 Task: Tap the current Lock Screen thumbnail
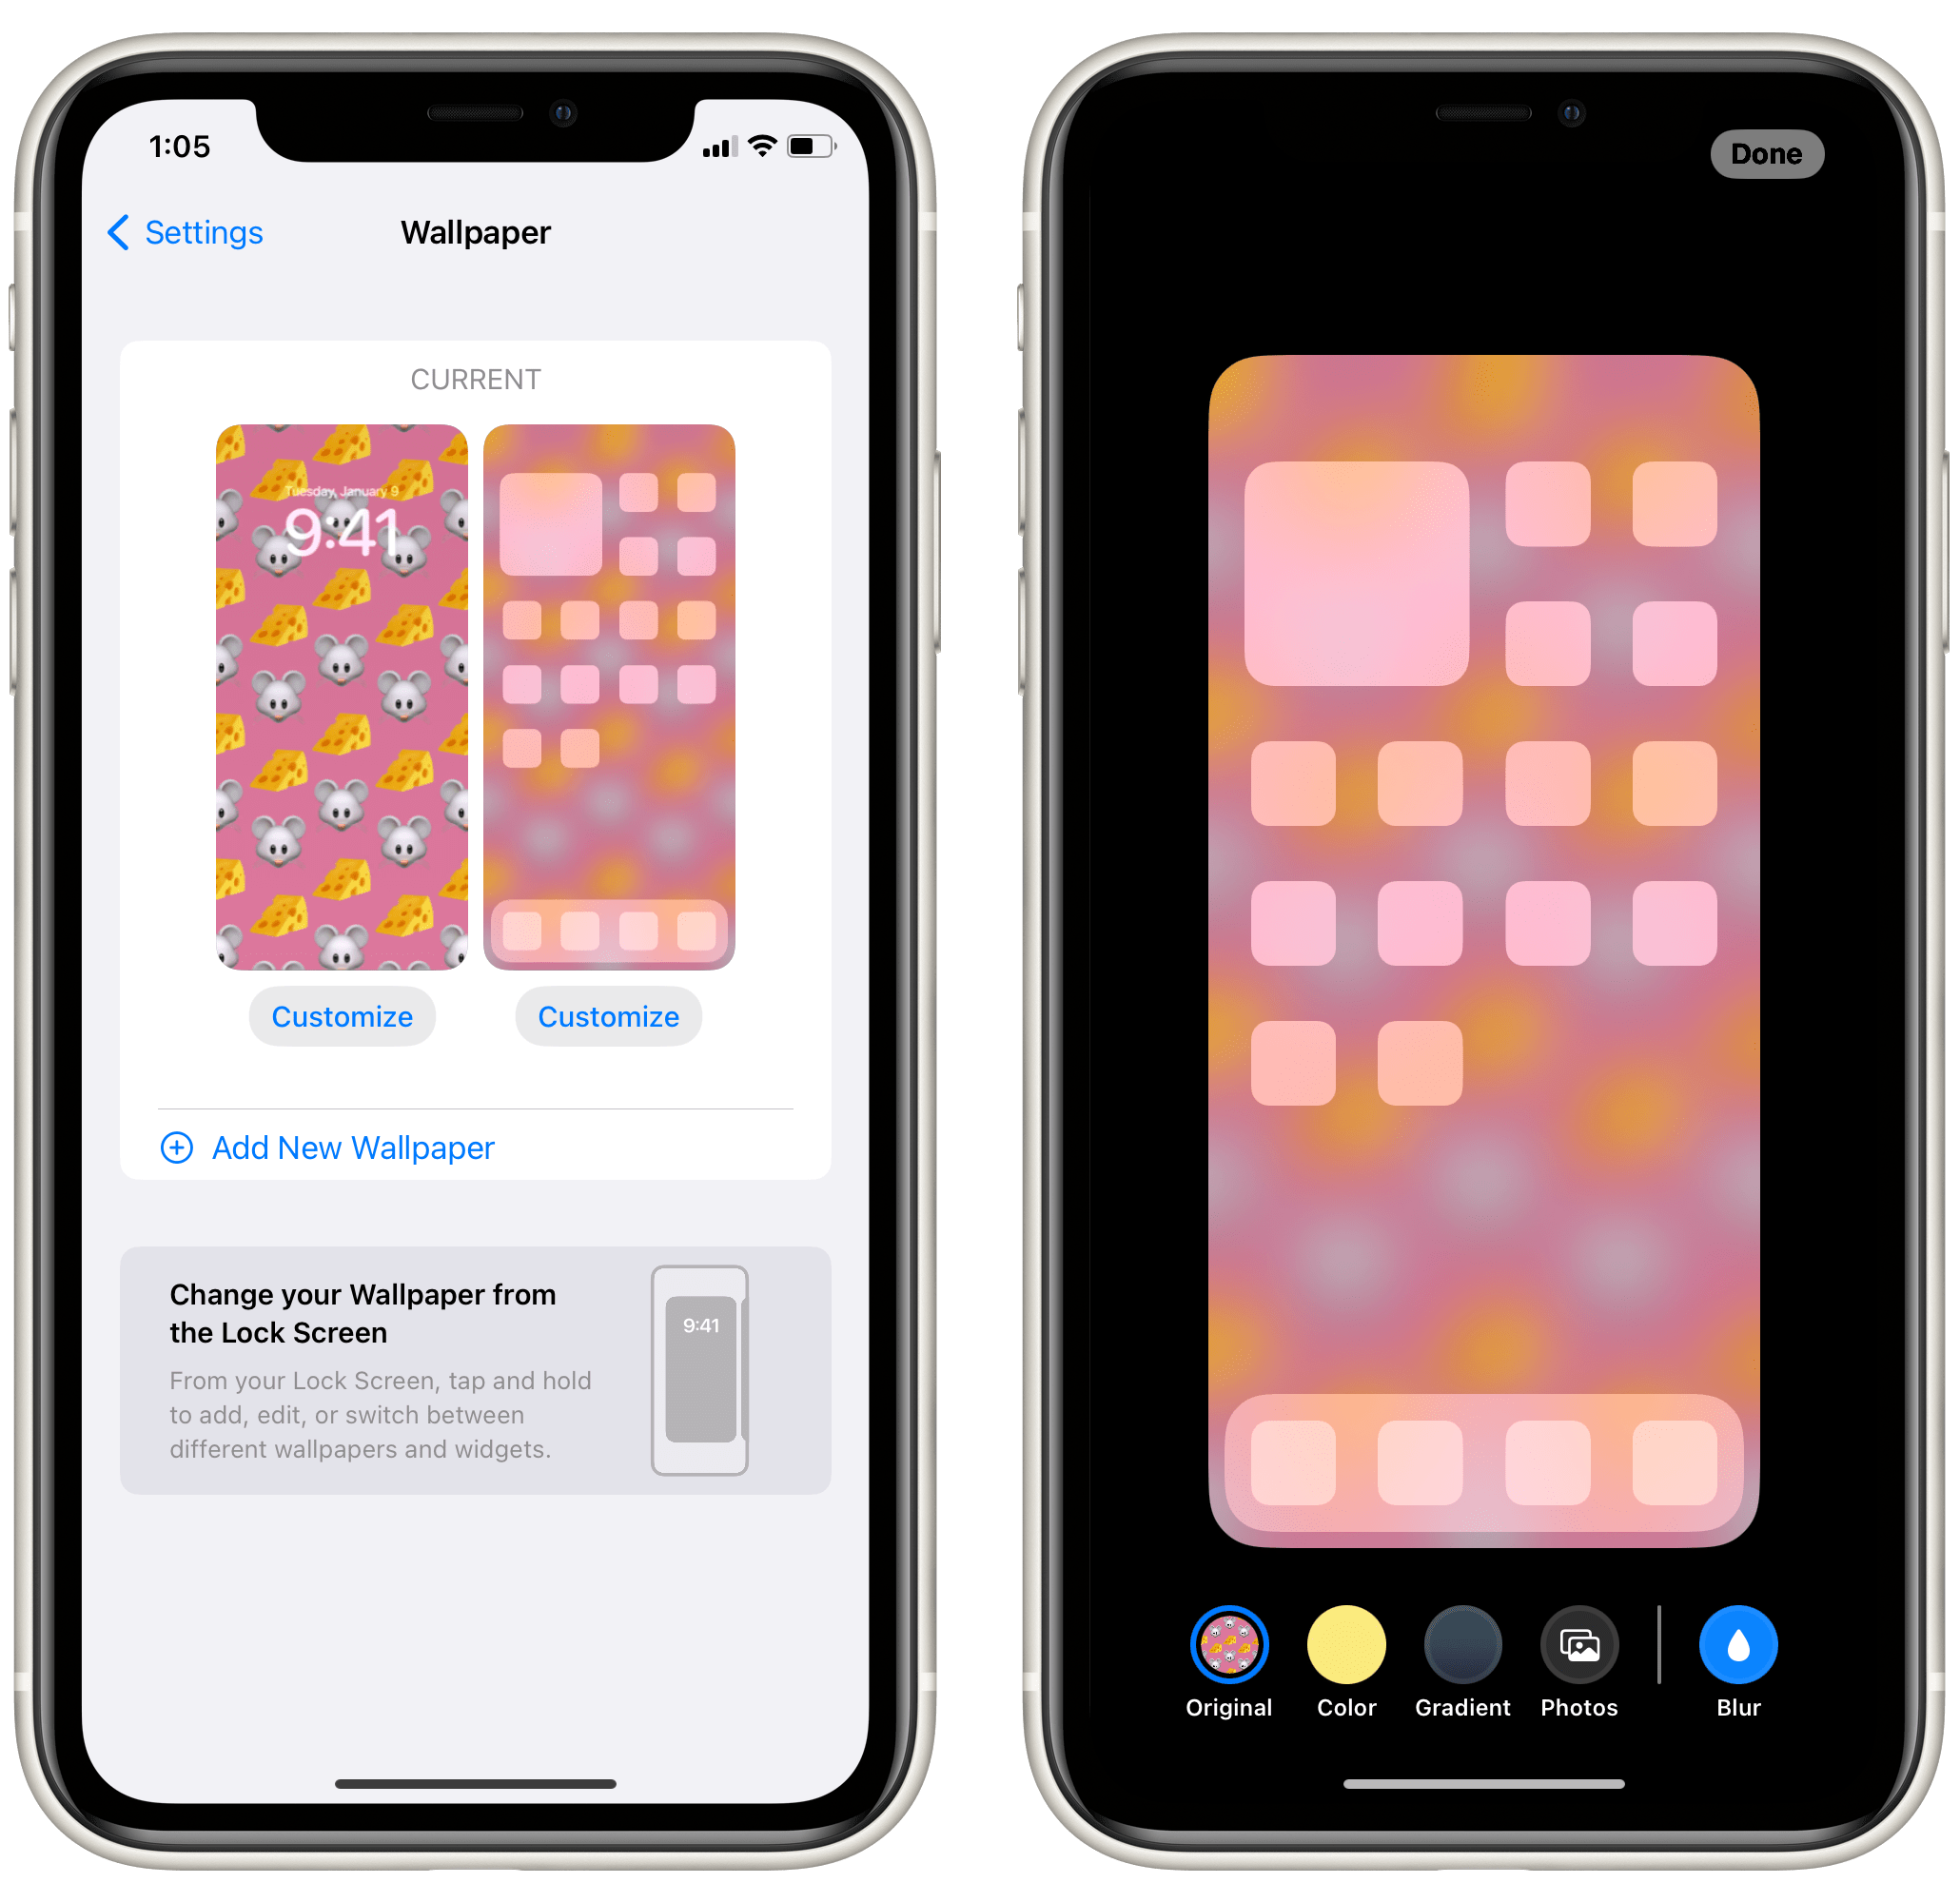[x=343, y=696]
